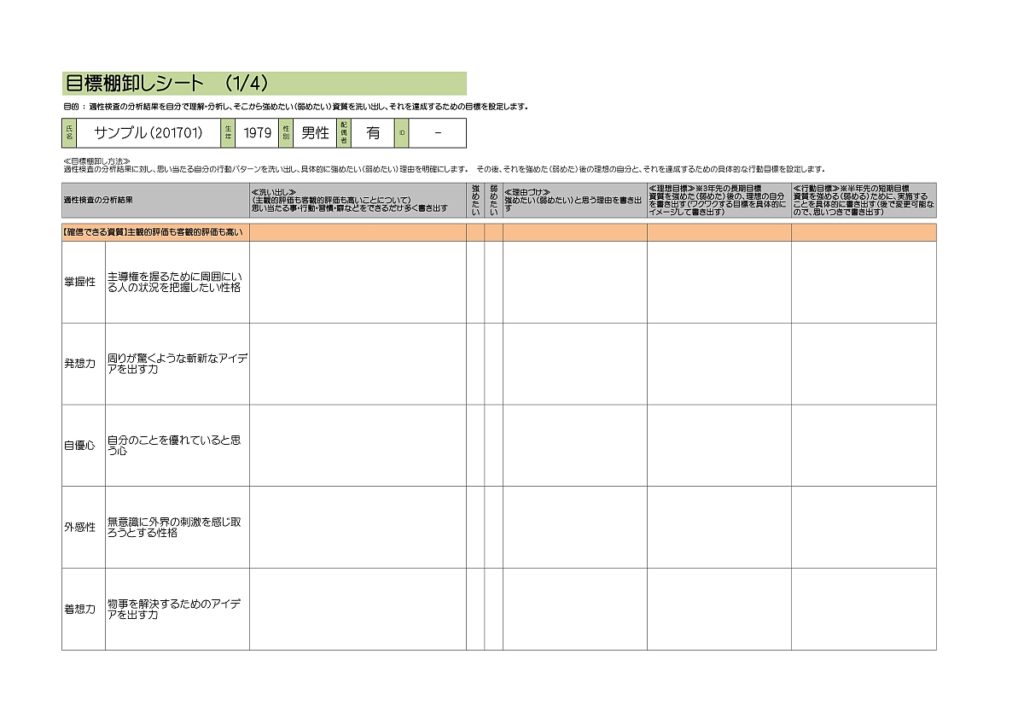The image size is (1024, 724).
Task: Select the name value サンプル(201701)
Action: tap(149, 133)
